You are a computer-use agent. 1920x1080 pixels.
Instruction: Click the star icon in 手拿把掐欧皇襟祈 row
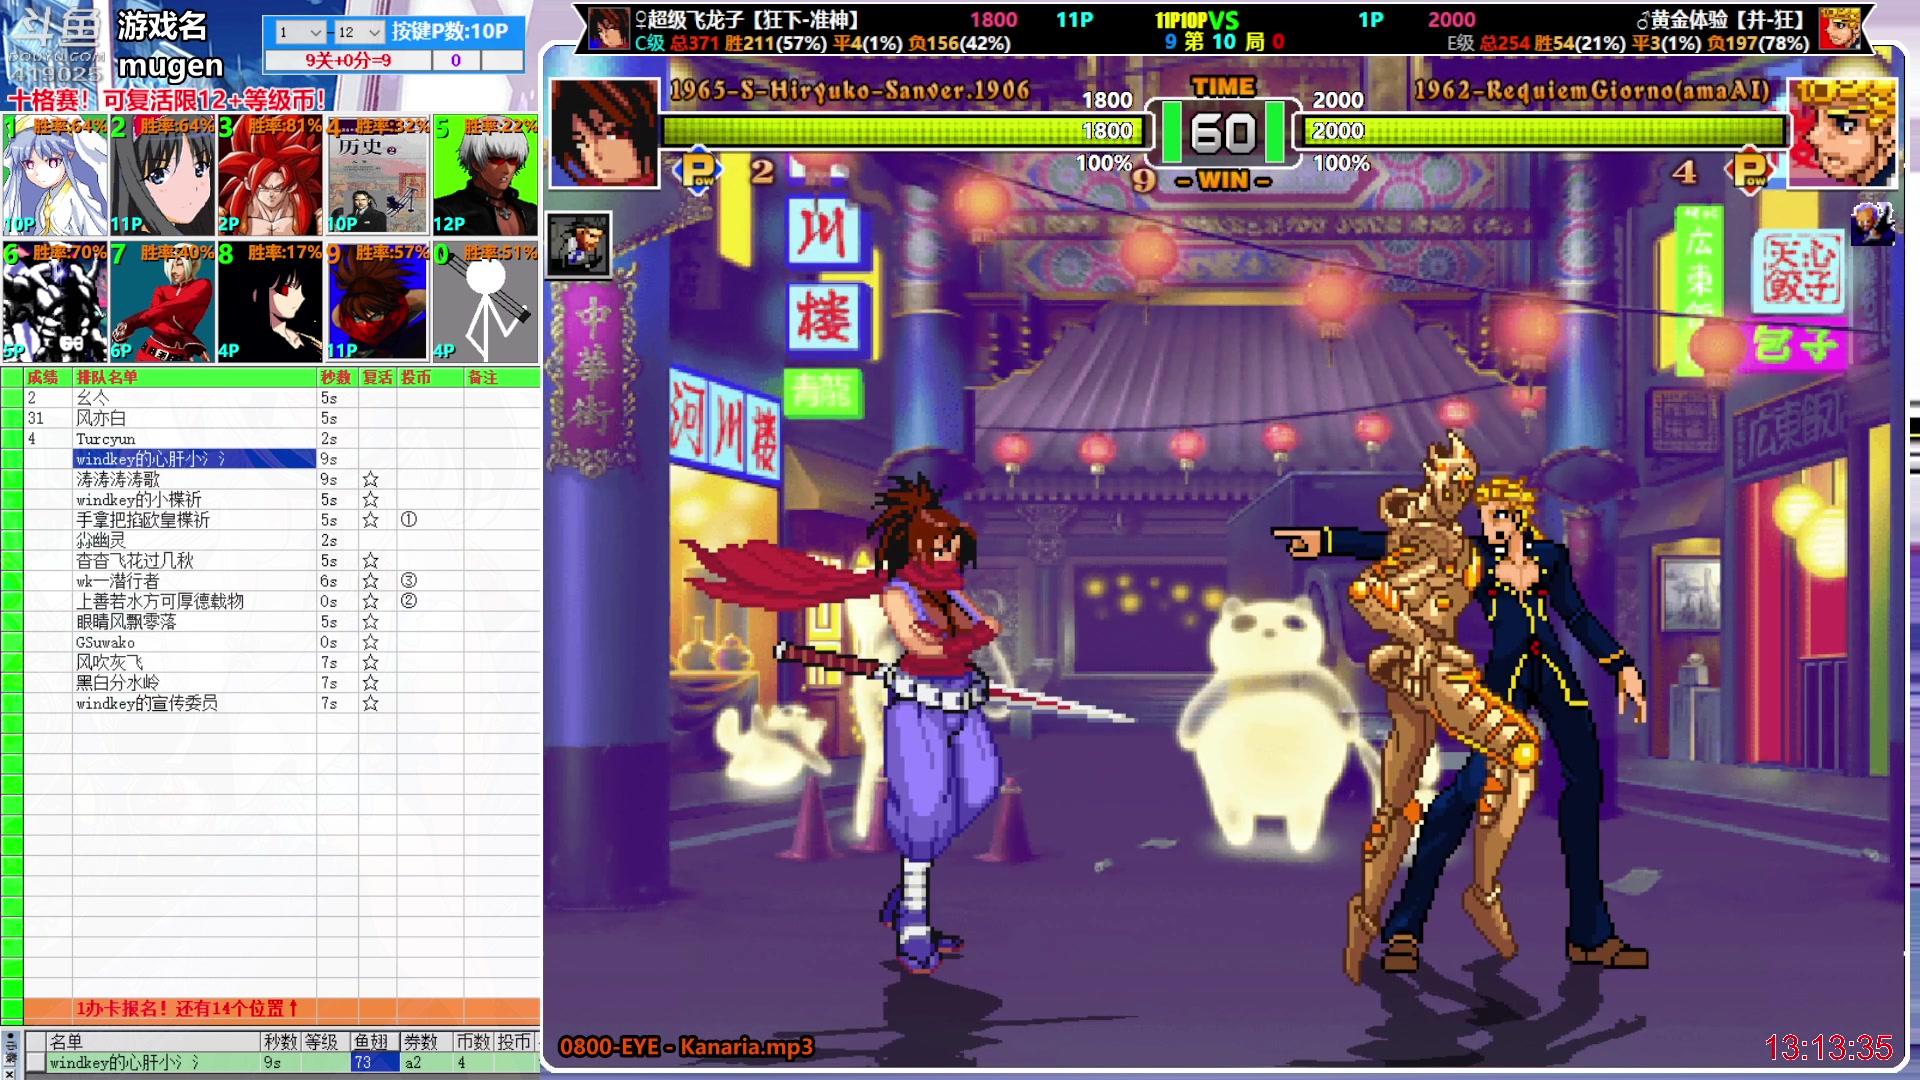(370, 520)
